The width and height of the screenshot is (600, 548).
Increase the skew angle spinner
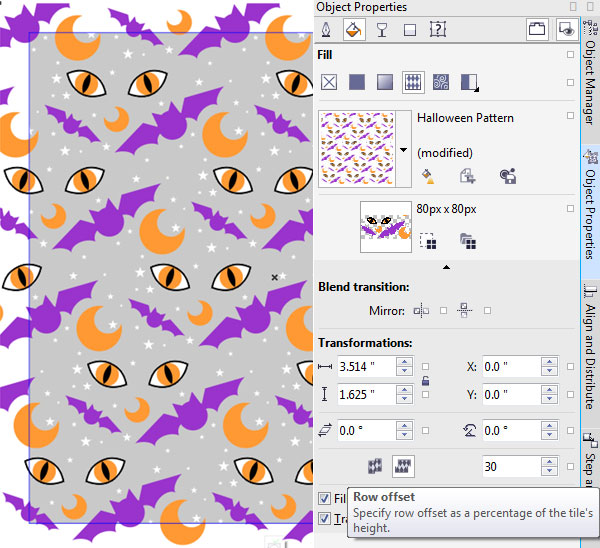click(404, 426)
